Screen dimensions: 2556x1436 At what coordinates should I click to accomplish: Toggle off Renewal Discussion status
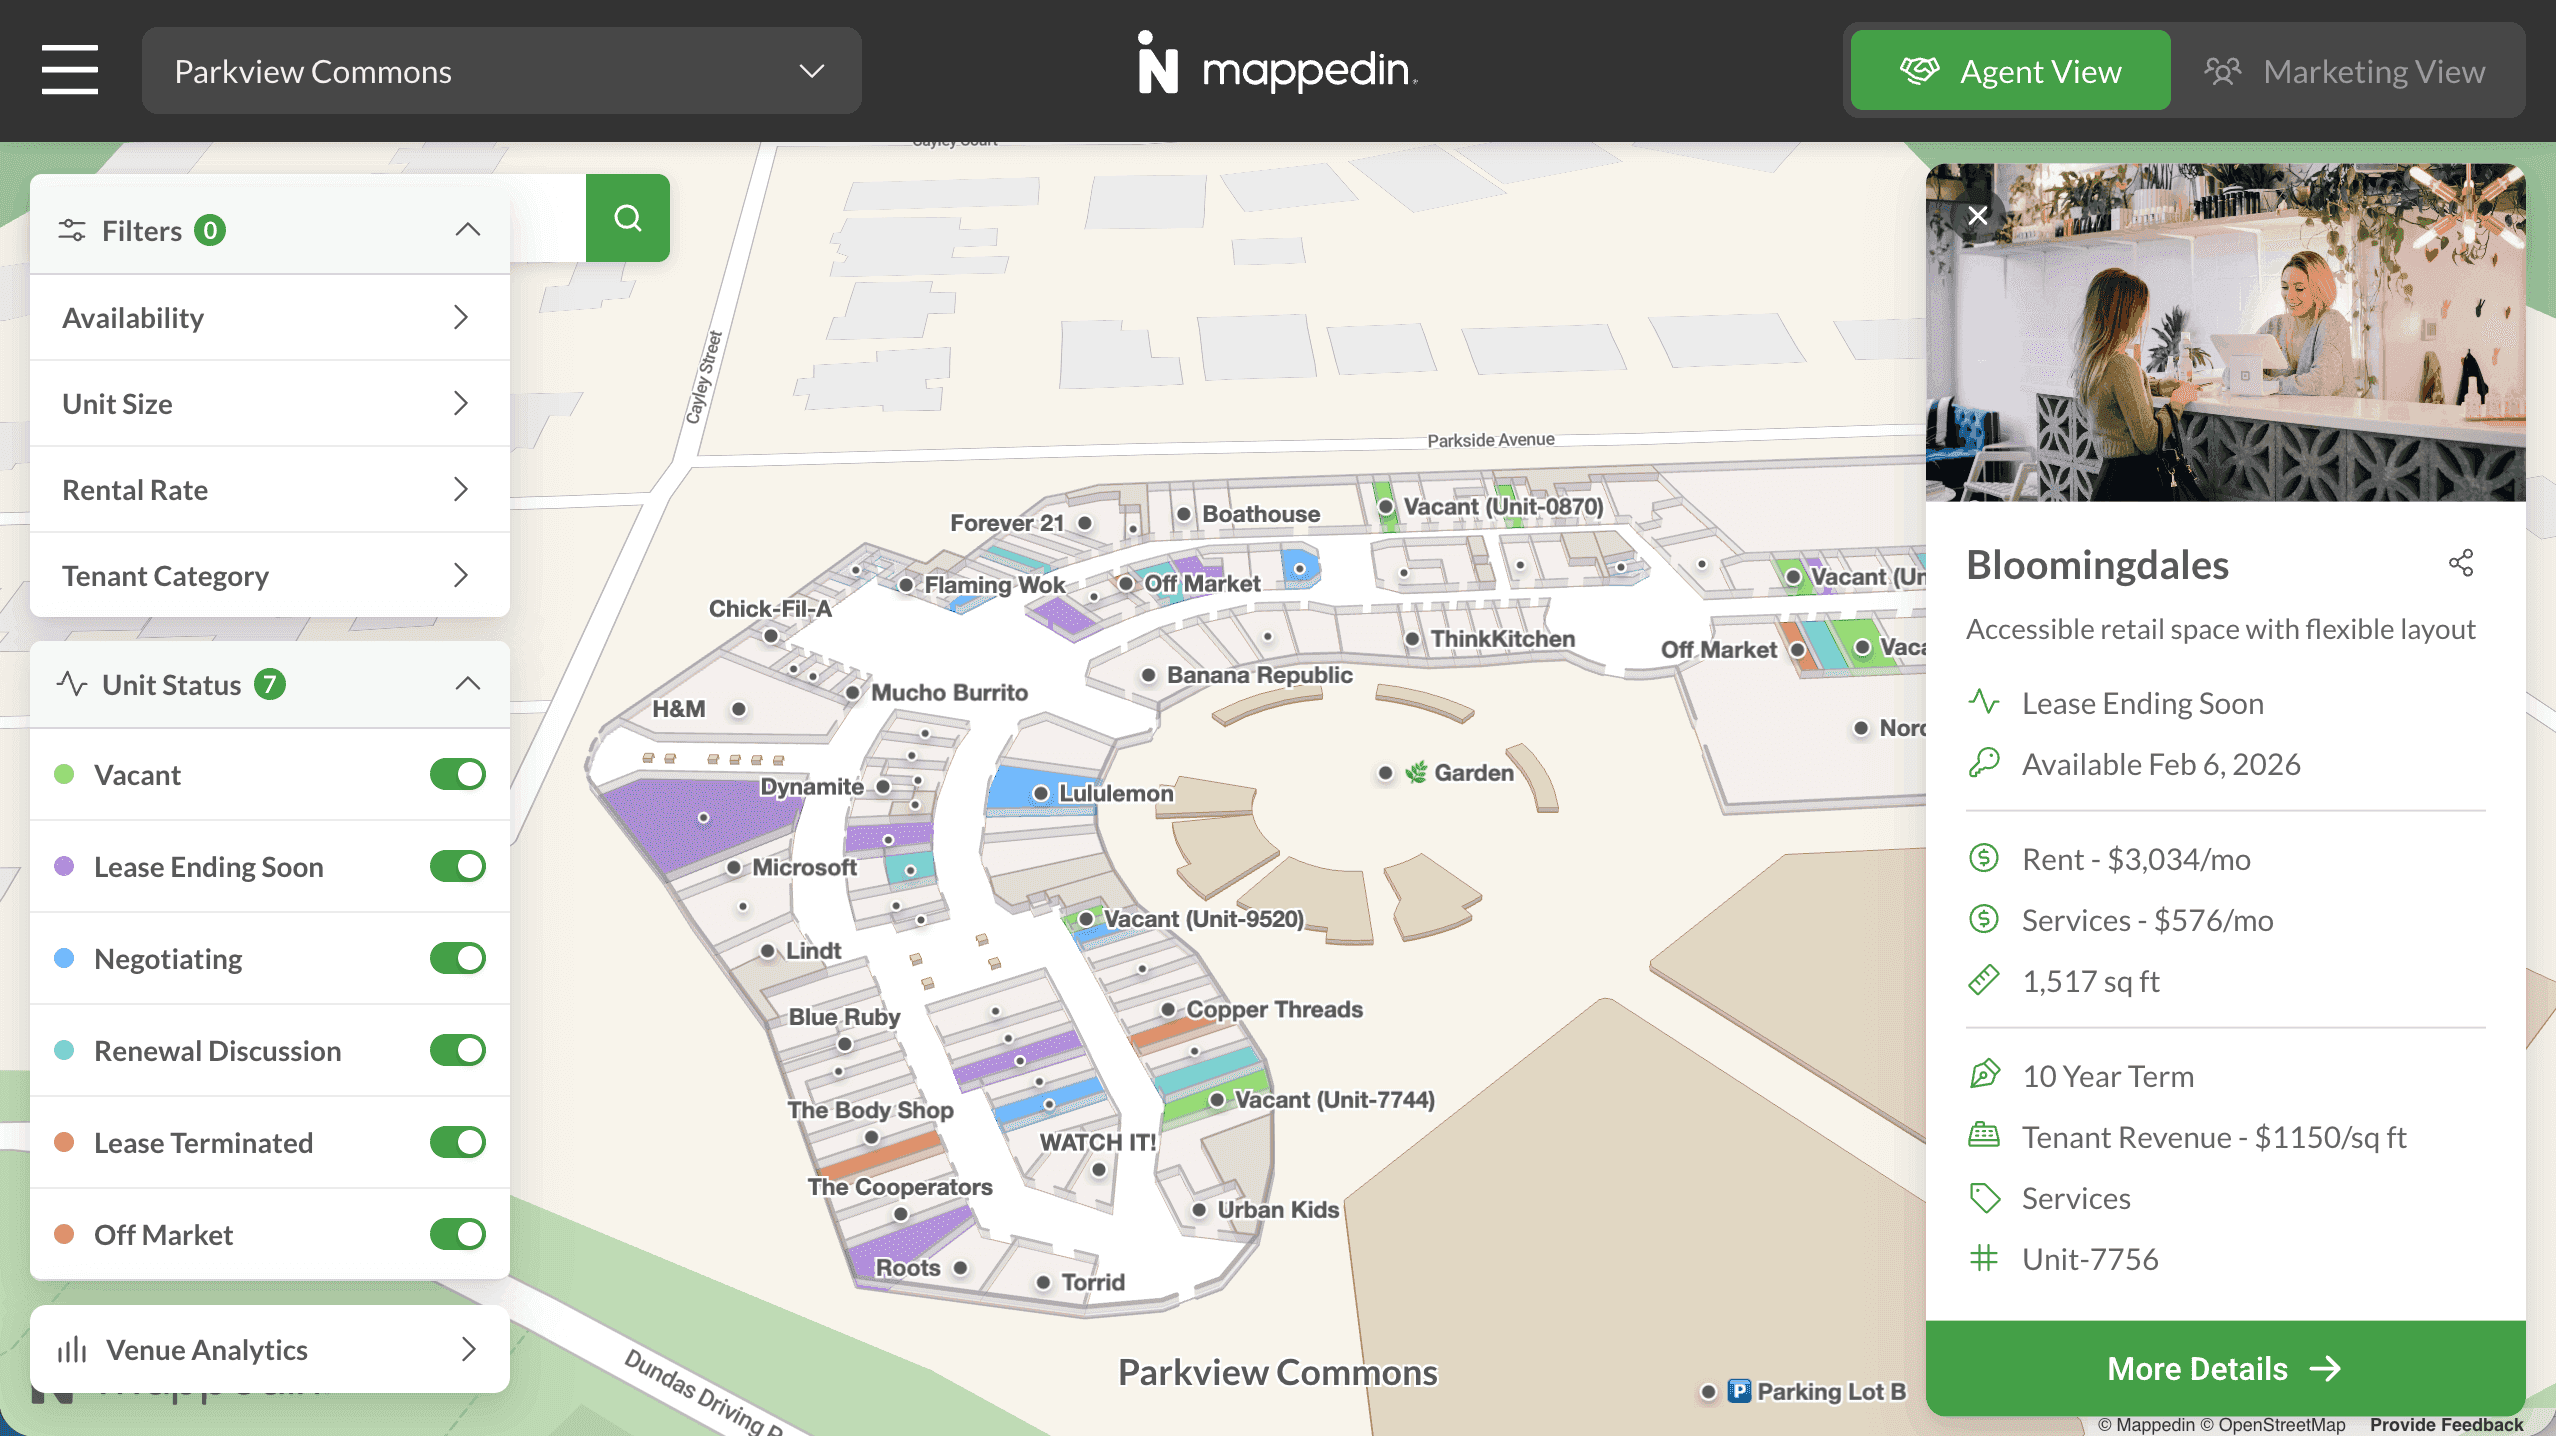tap(458, 1050)
